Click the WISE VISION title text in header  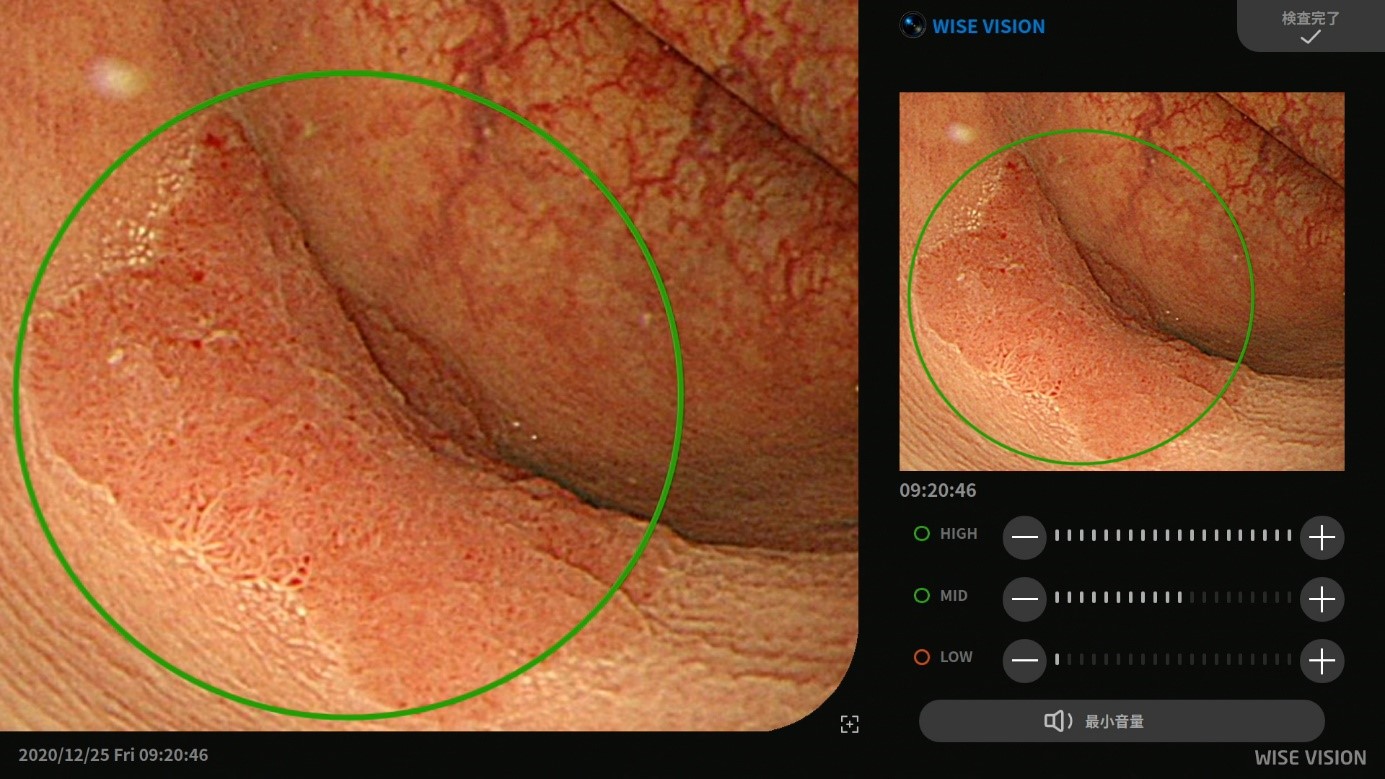(989, 27)
